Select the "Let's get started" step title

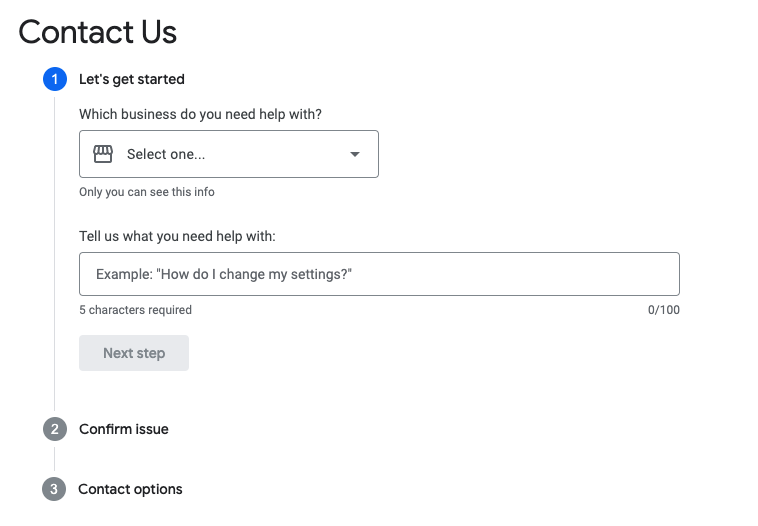(132, 79)
